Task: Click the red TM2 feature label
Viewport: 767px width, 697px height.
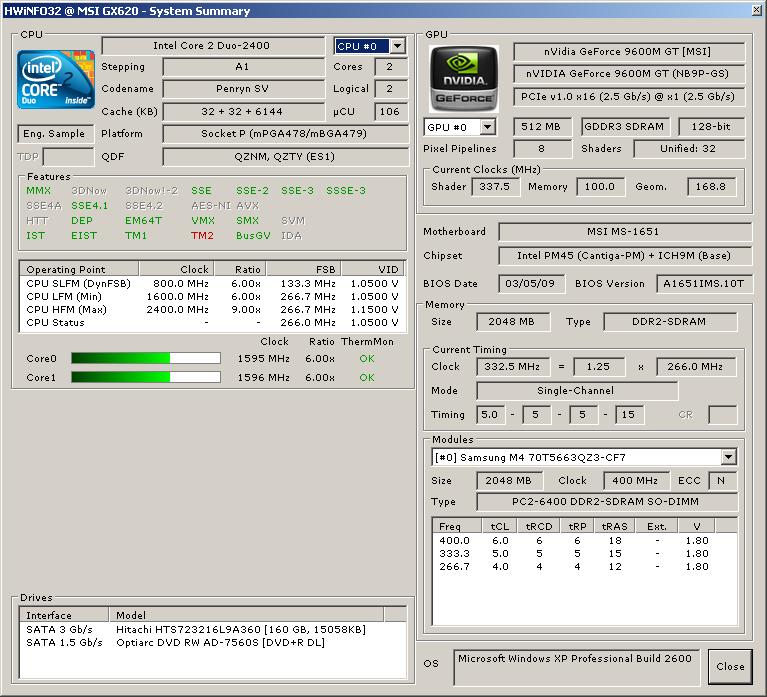Action: [203, 236]
